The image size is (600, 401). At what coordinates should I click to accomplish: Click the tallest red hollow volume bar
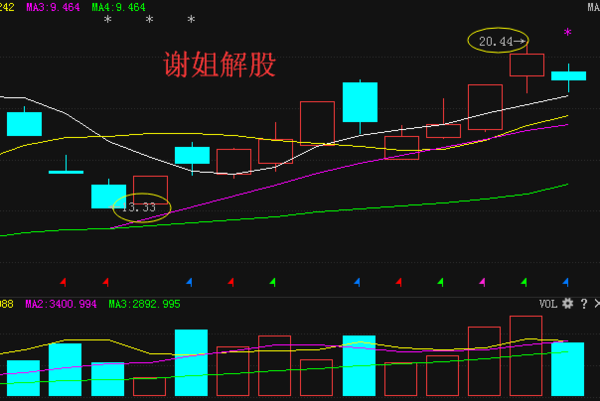coord(525,357)
